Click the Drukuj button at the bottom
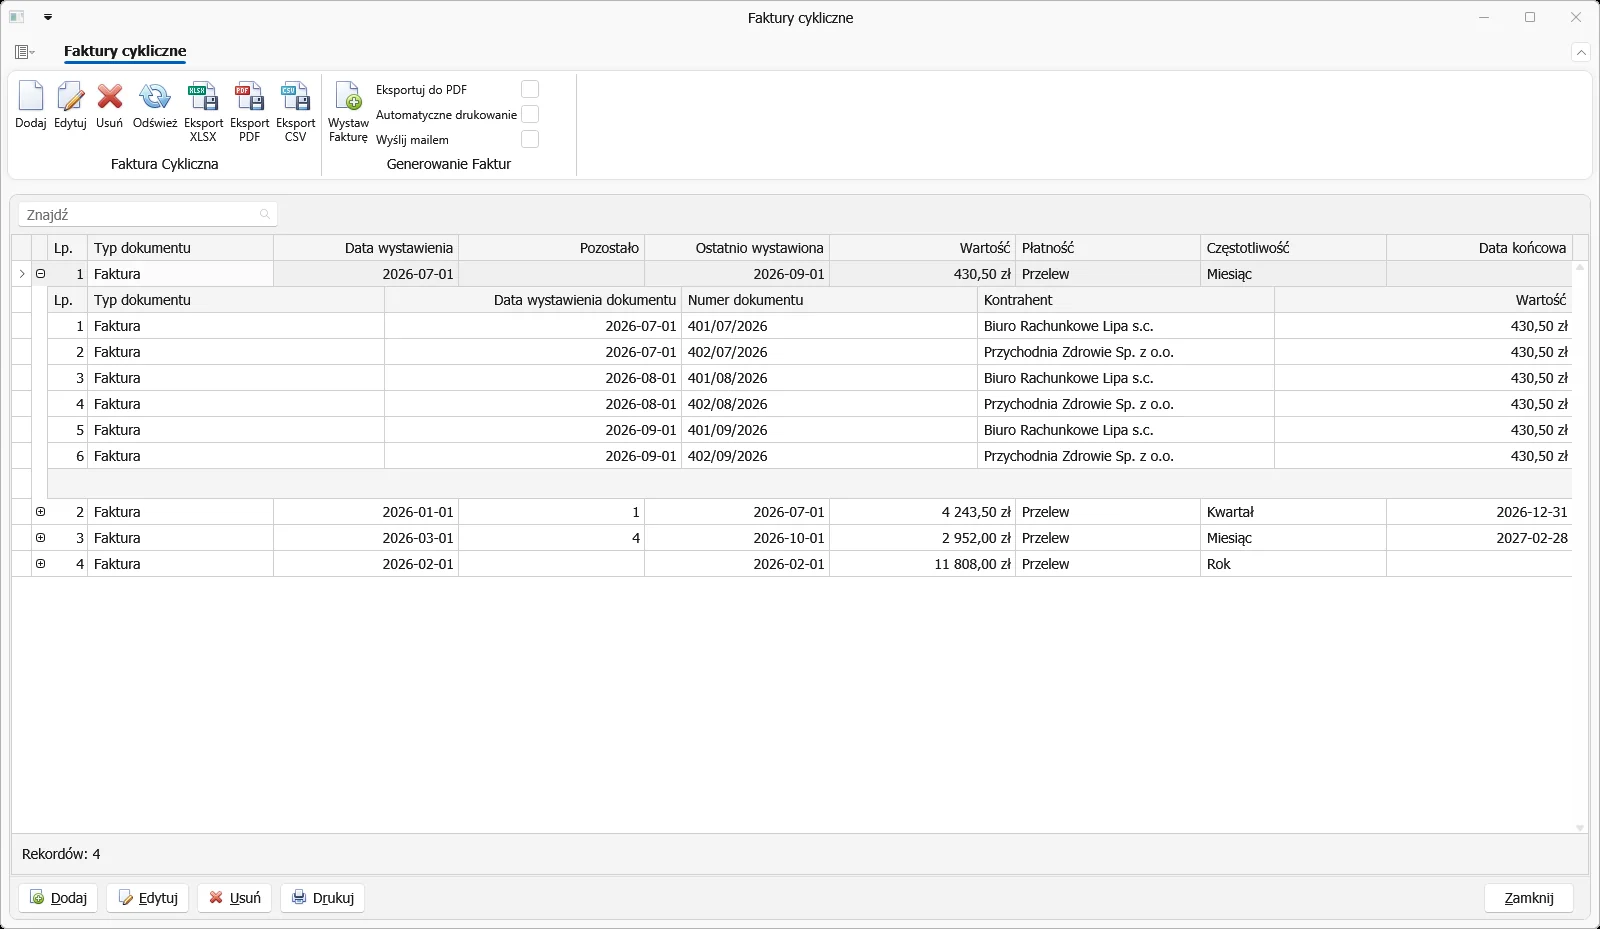This screenshot has width=1600, height=929. coord(323,898)
